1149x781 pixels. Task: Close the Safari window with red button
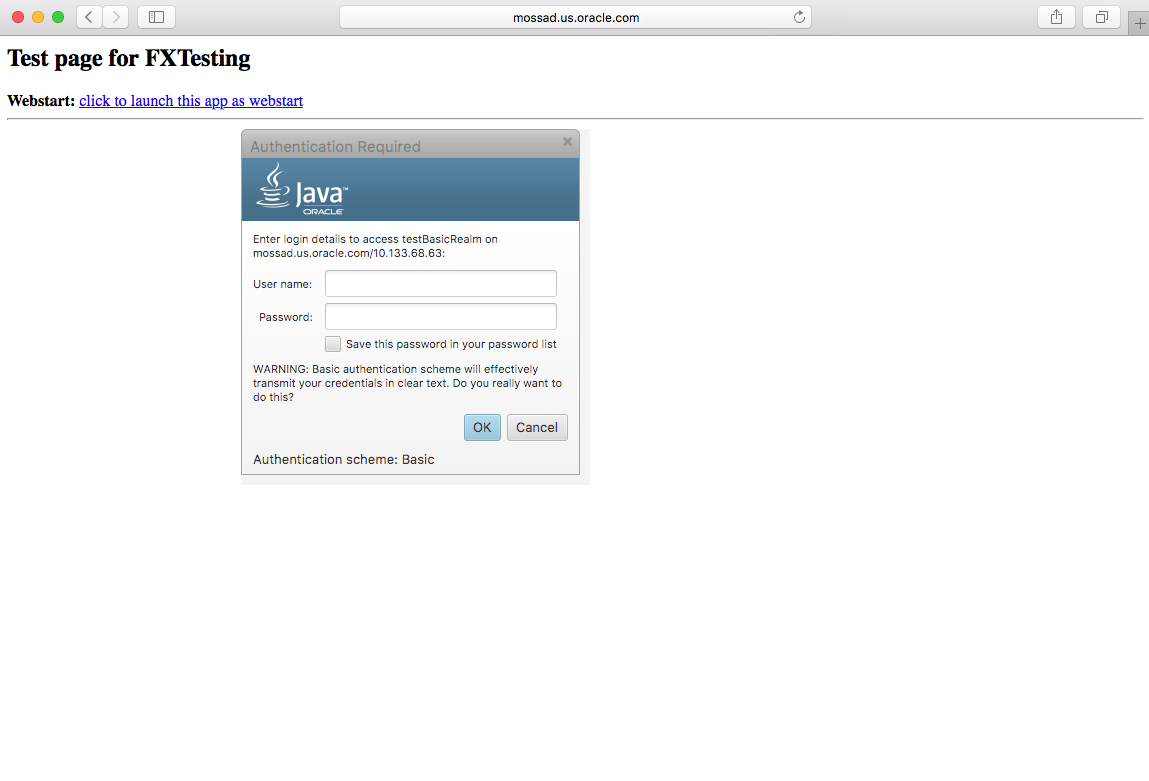tap(18, 17)
